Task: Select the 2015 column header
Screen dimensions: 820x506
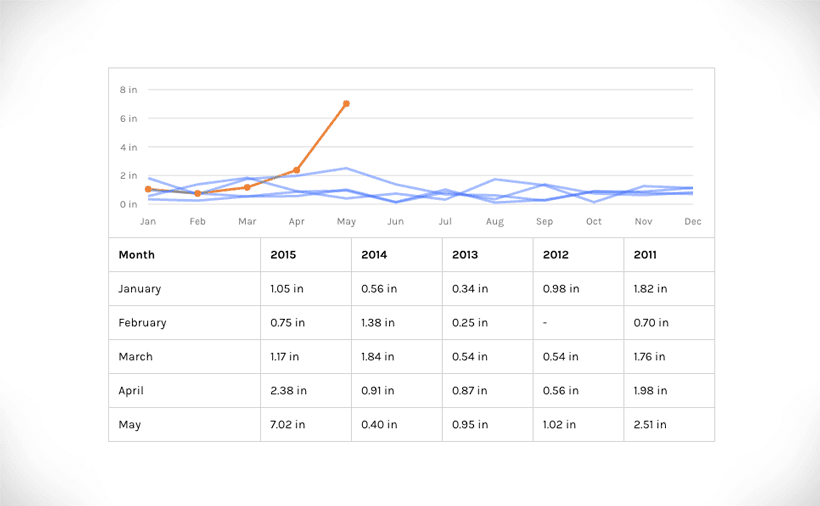Action: coord(283,255)
